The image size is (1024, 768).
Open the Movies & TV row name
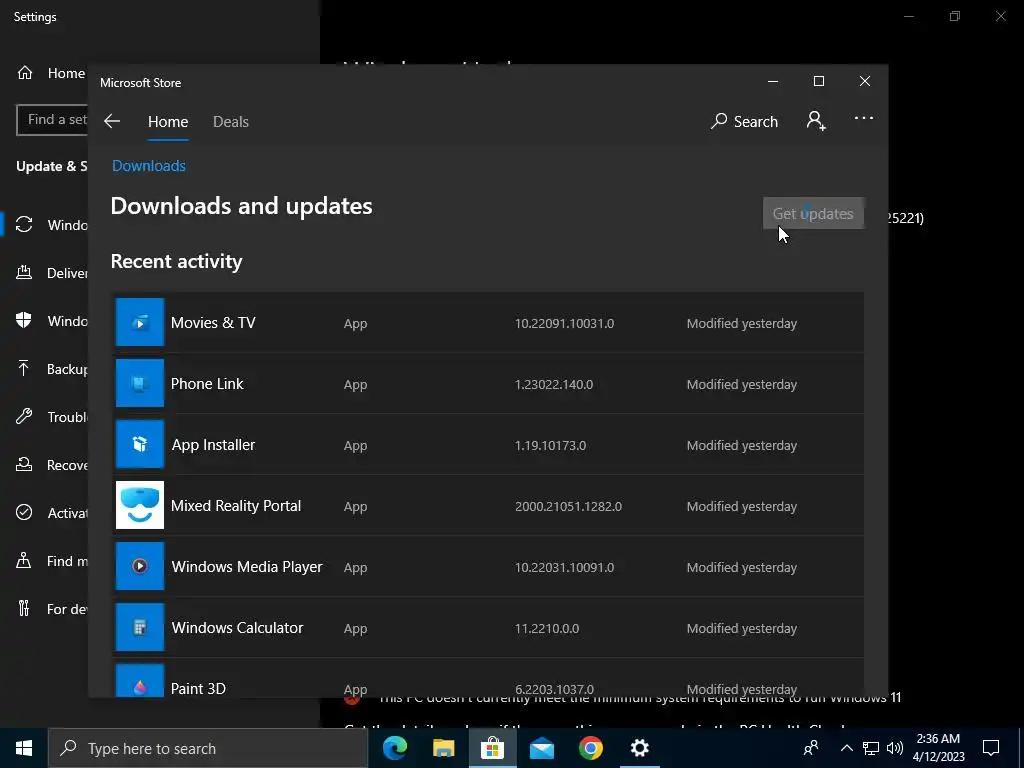tap(213, 323)
